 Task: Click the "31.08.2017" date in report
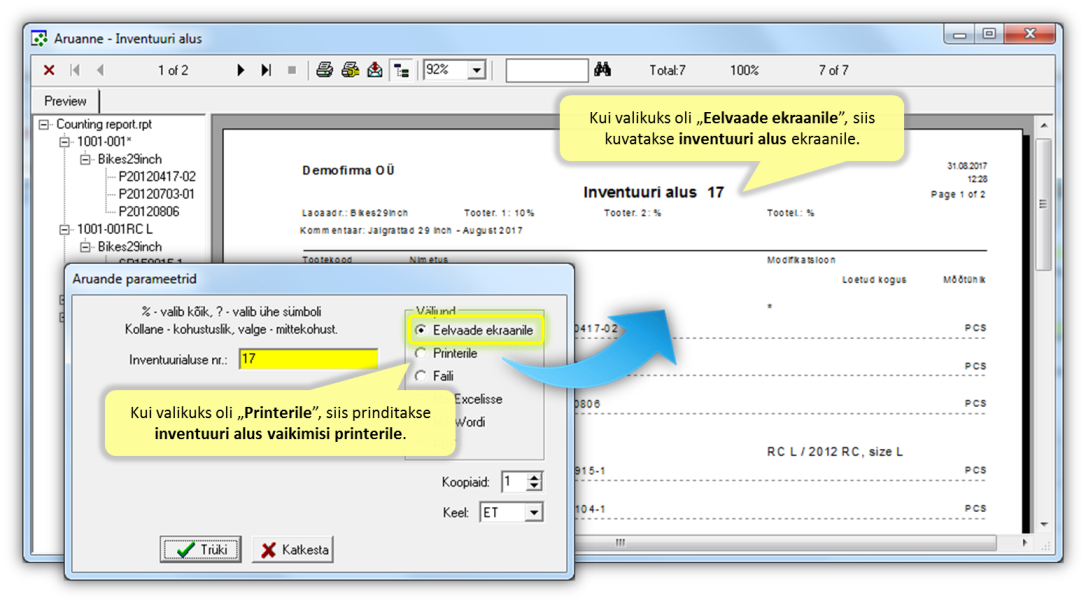[x=967, y=166]
